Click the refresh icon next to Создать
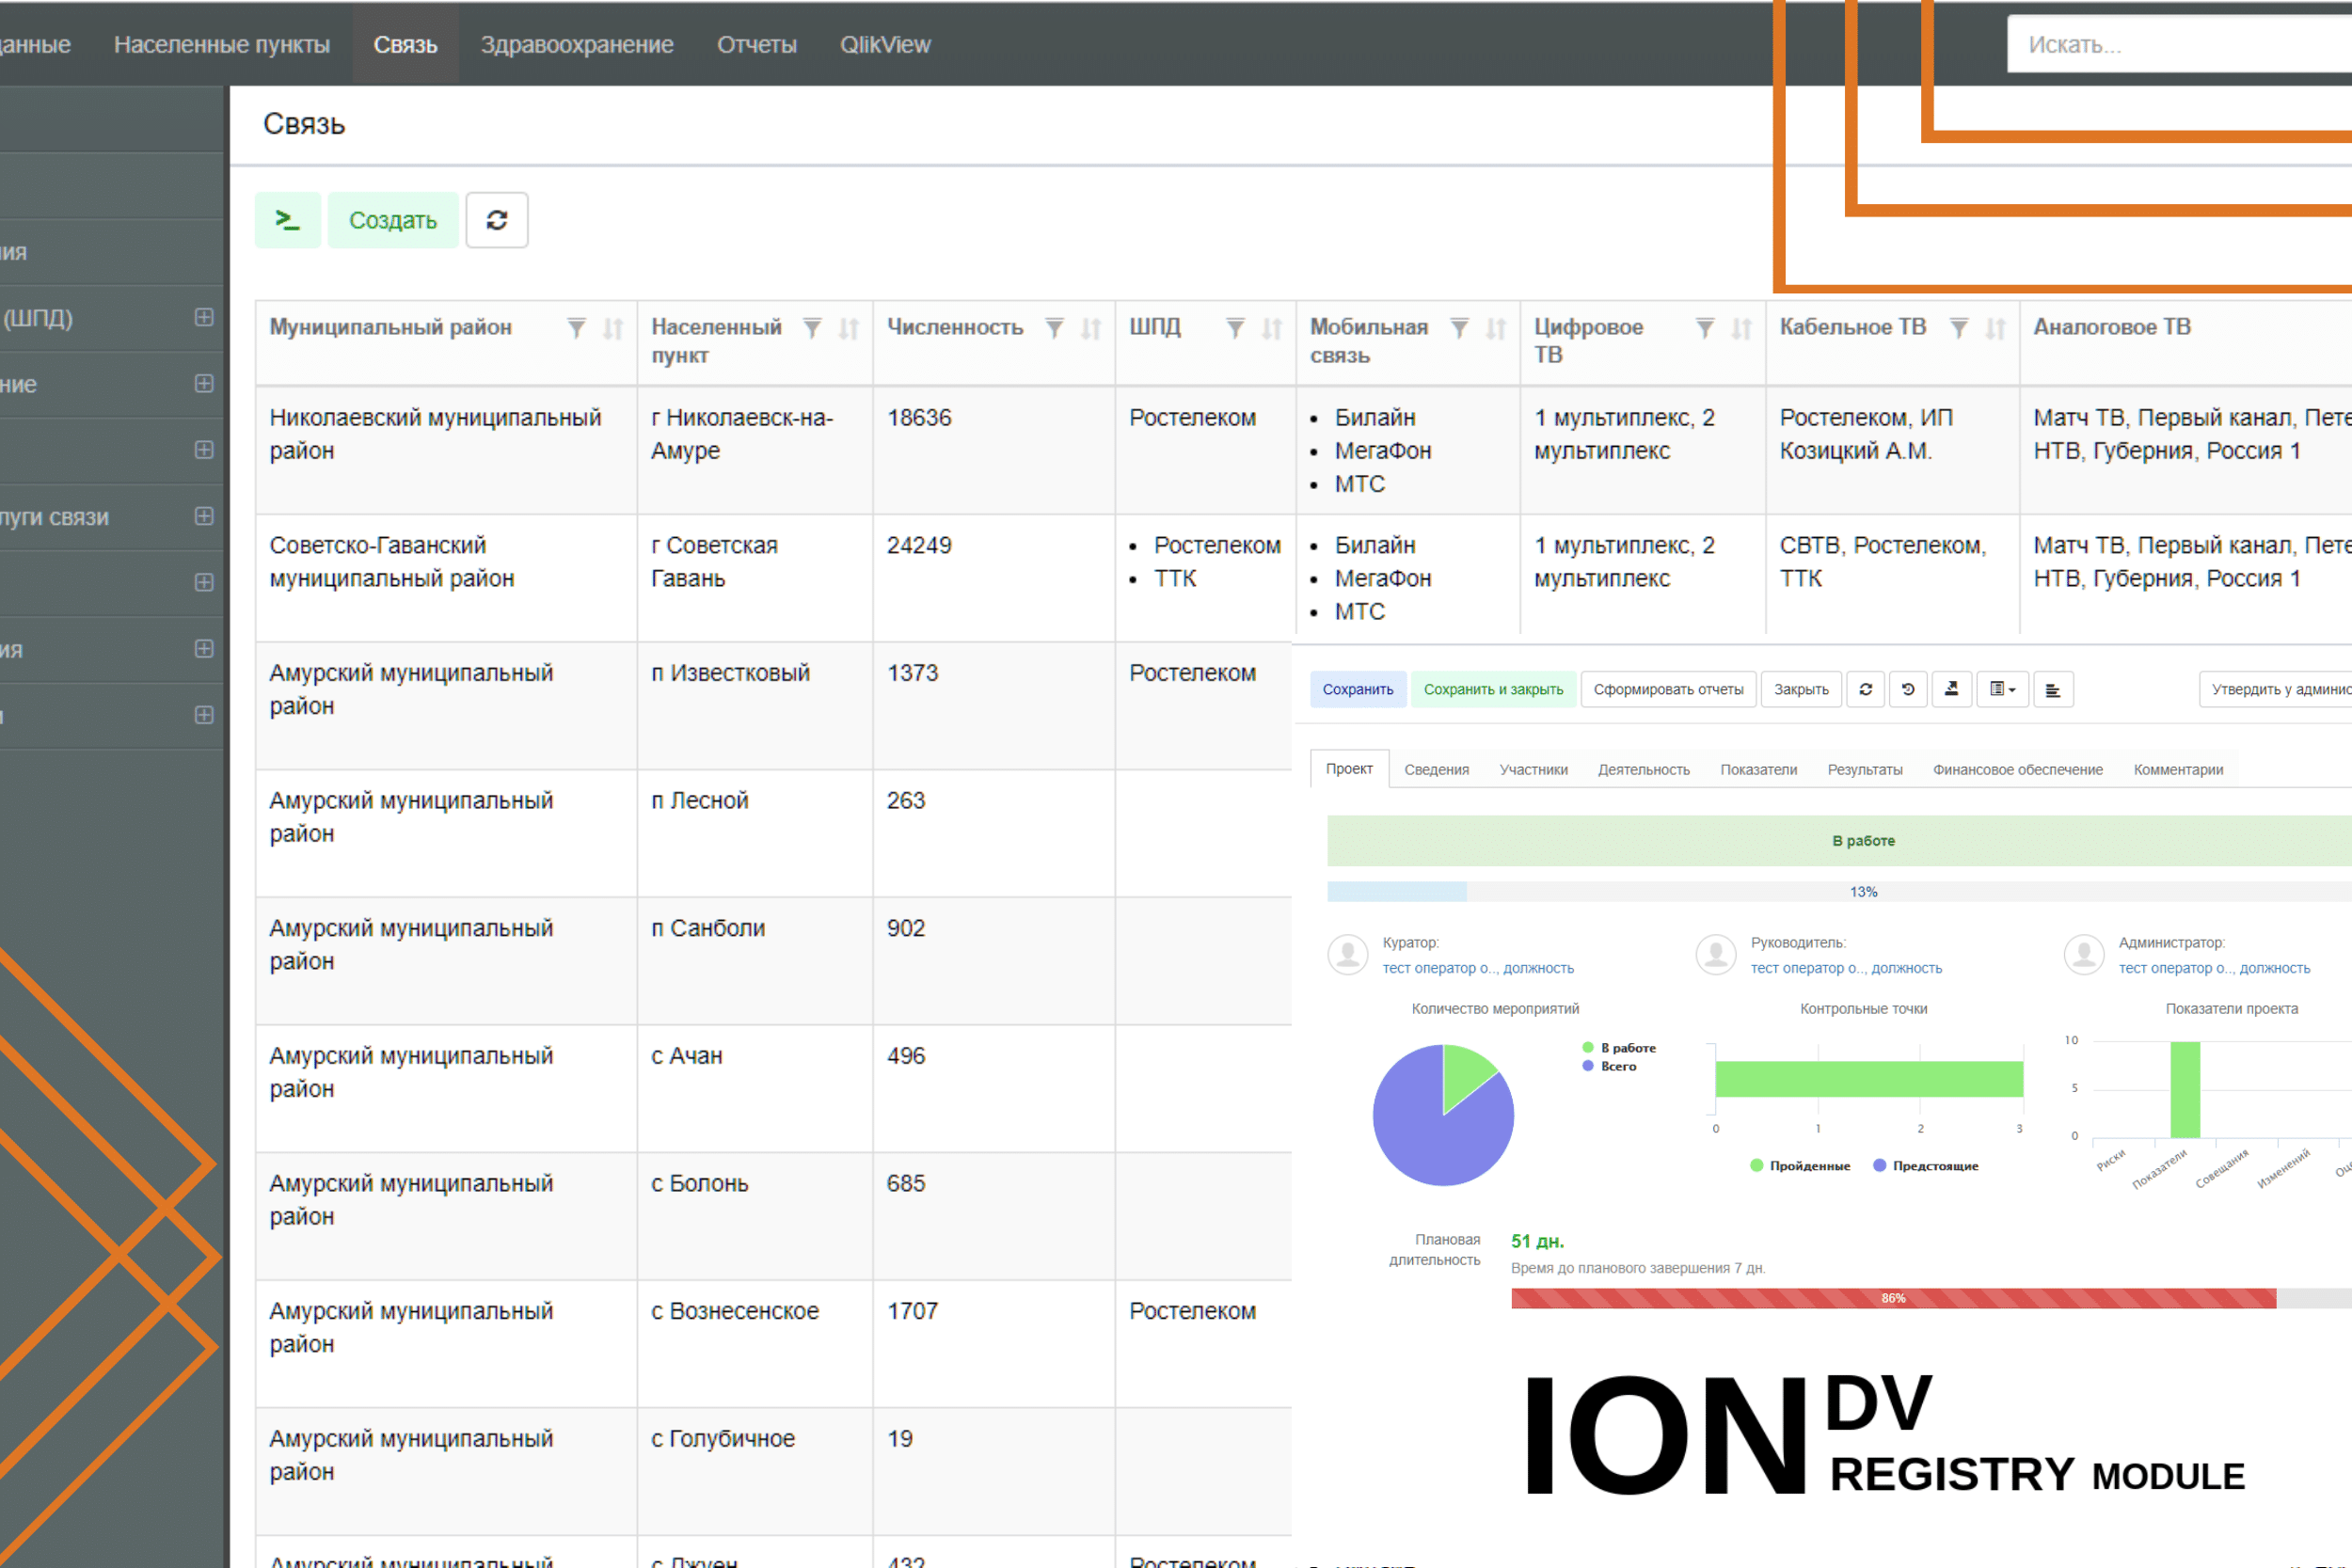The height and width of the screenshot is (1568, 2352). tap(497, 220)
